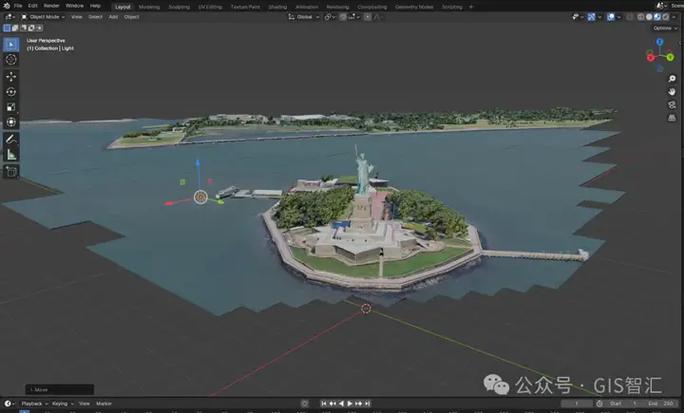
Task: Click the pan view hand icon
Action: [x=672, y=92]
